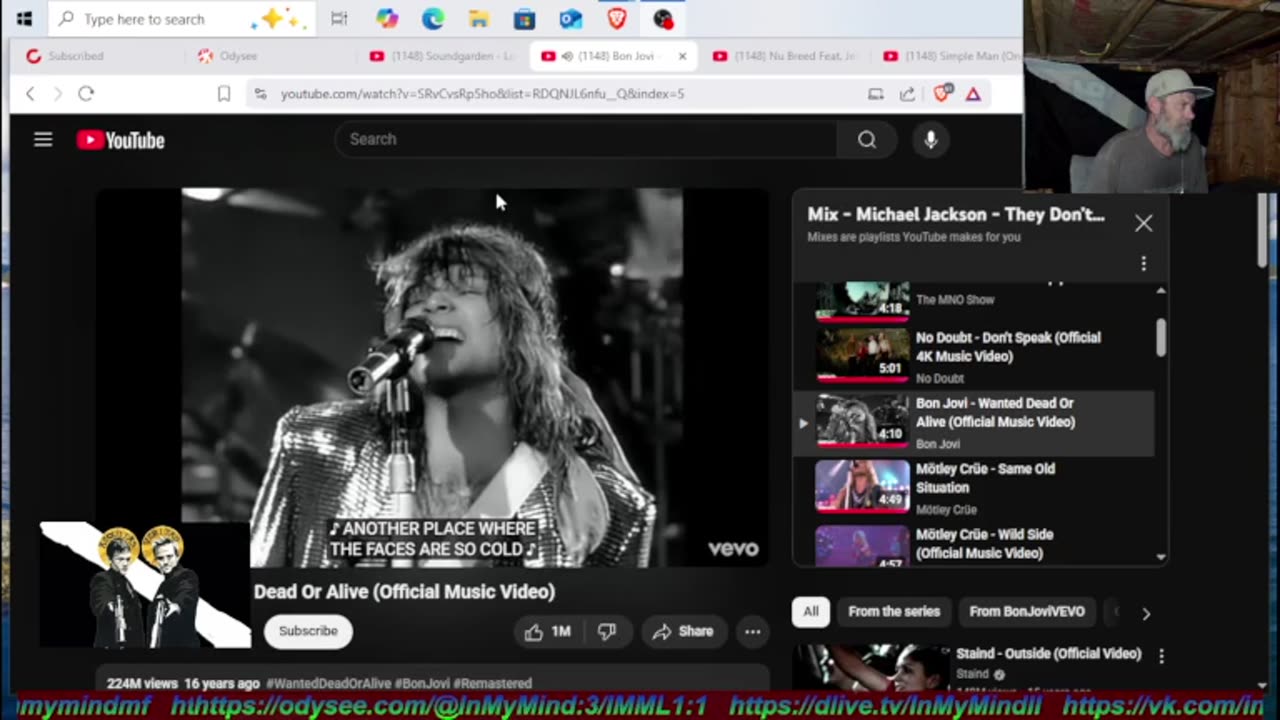The image size is (1280, 720).
Task: Reload the current YouTube page
Action: pyautogui.click(x=86, y=93)
